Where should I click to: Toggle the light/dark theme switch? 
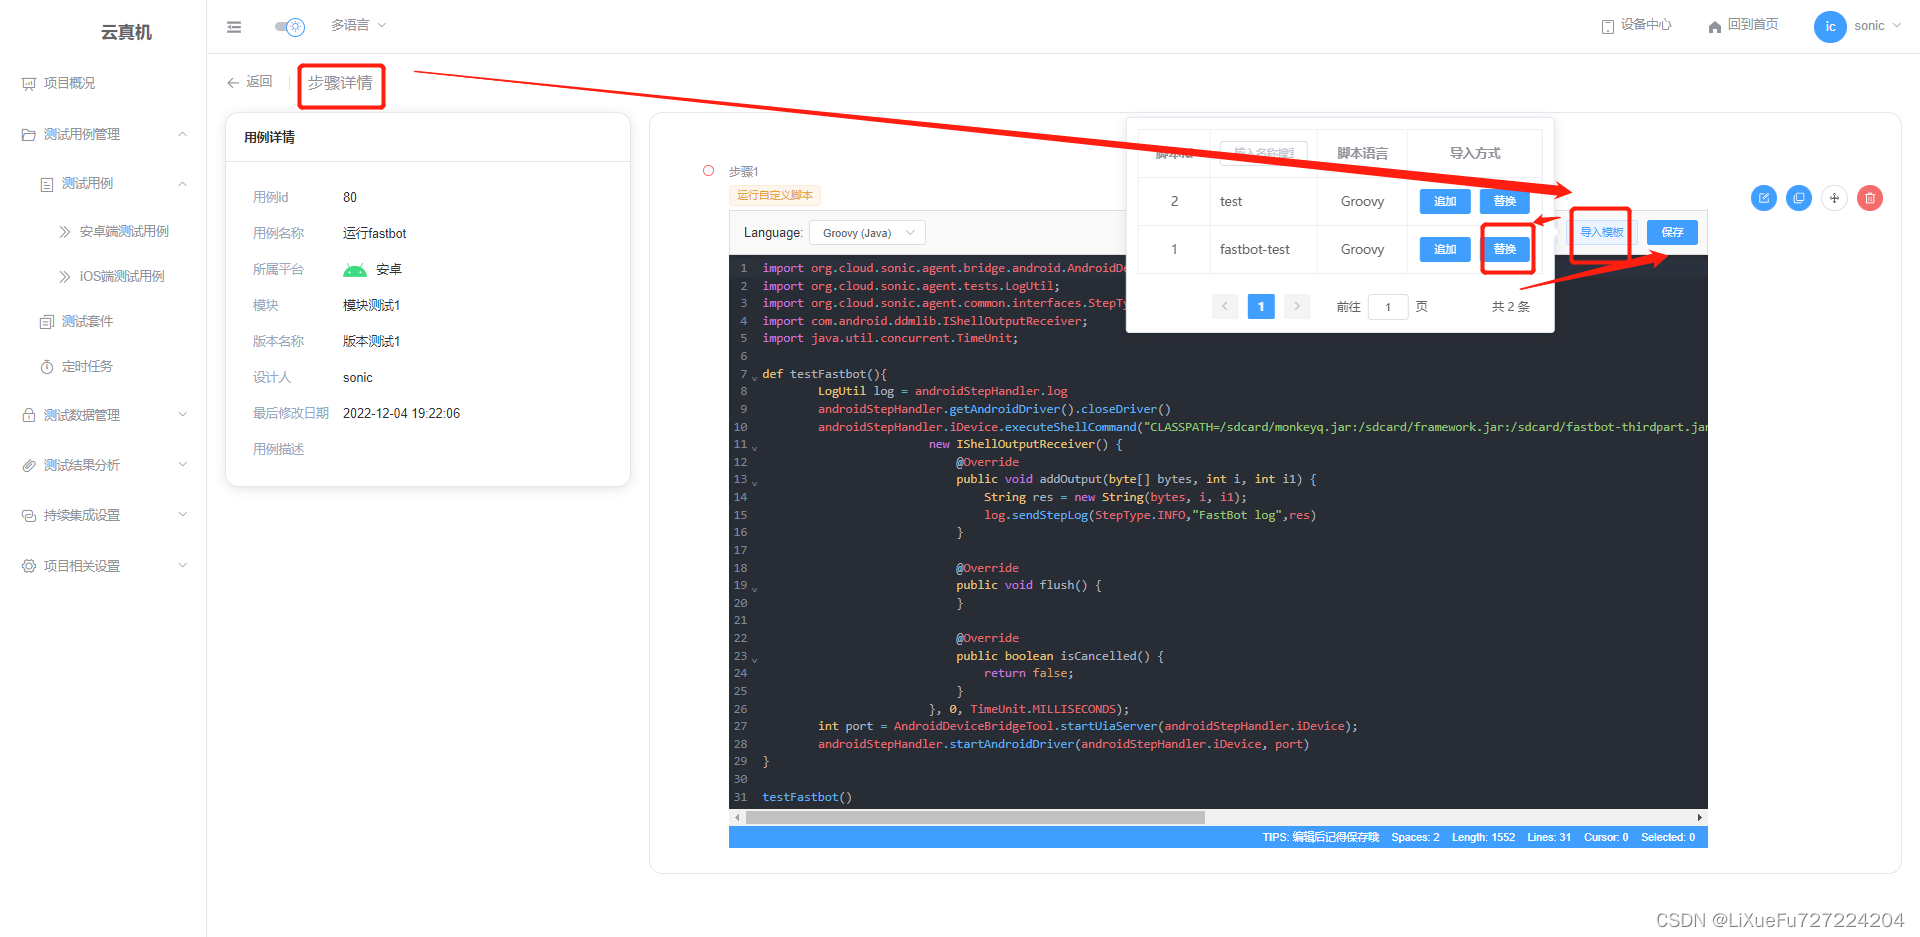tap(290, 27)
